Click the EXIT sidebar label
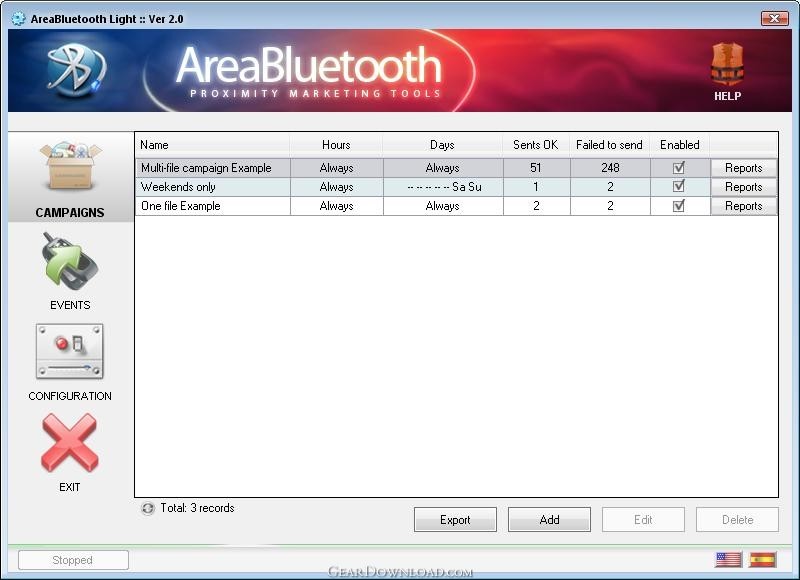Viewport: 800px width, 580px height. (x=69, y=487)
